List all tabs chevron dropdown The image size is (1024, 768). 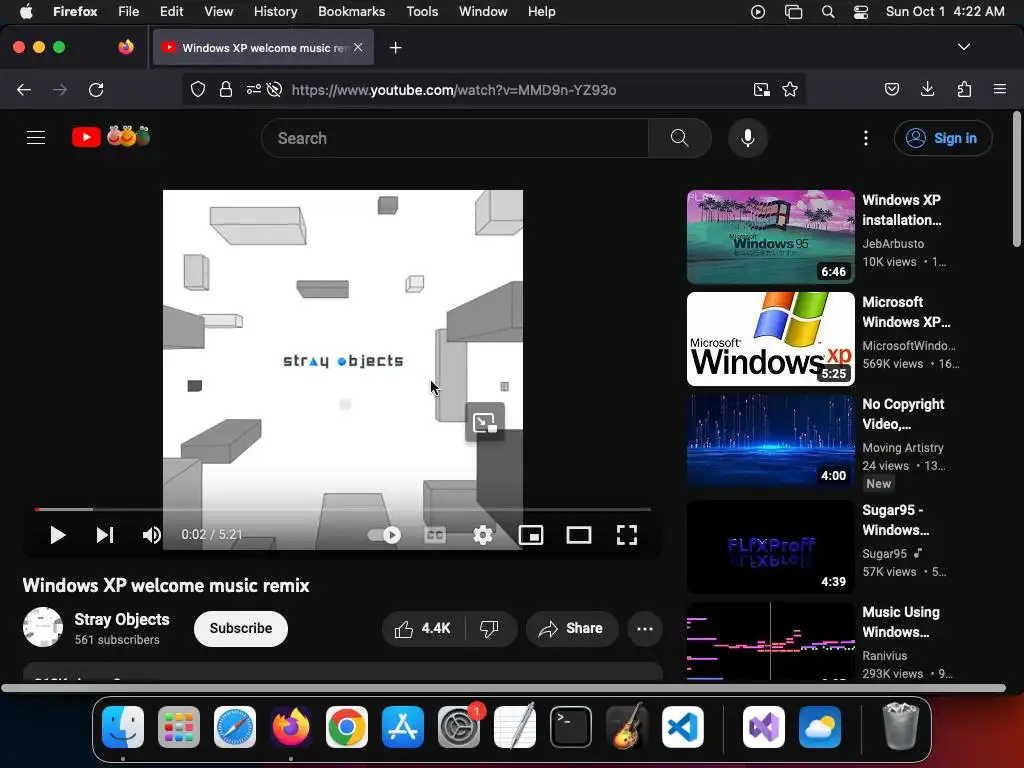(x=964, y=47)
